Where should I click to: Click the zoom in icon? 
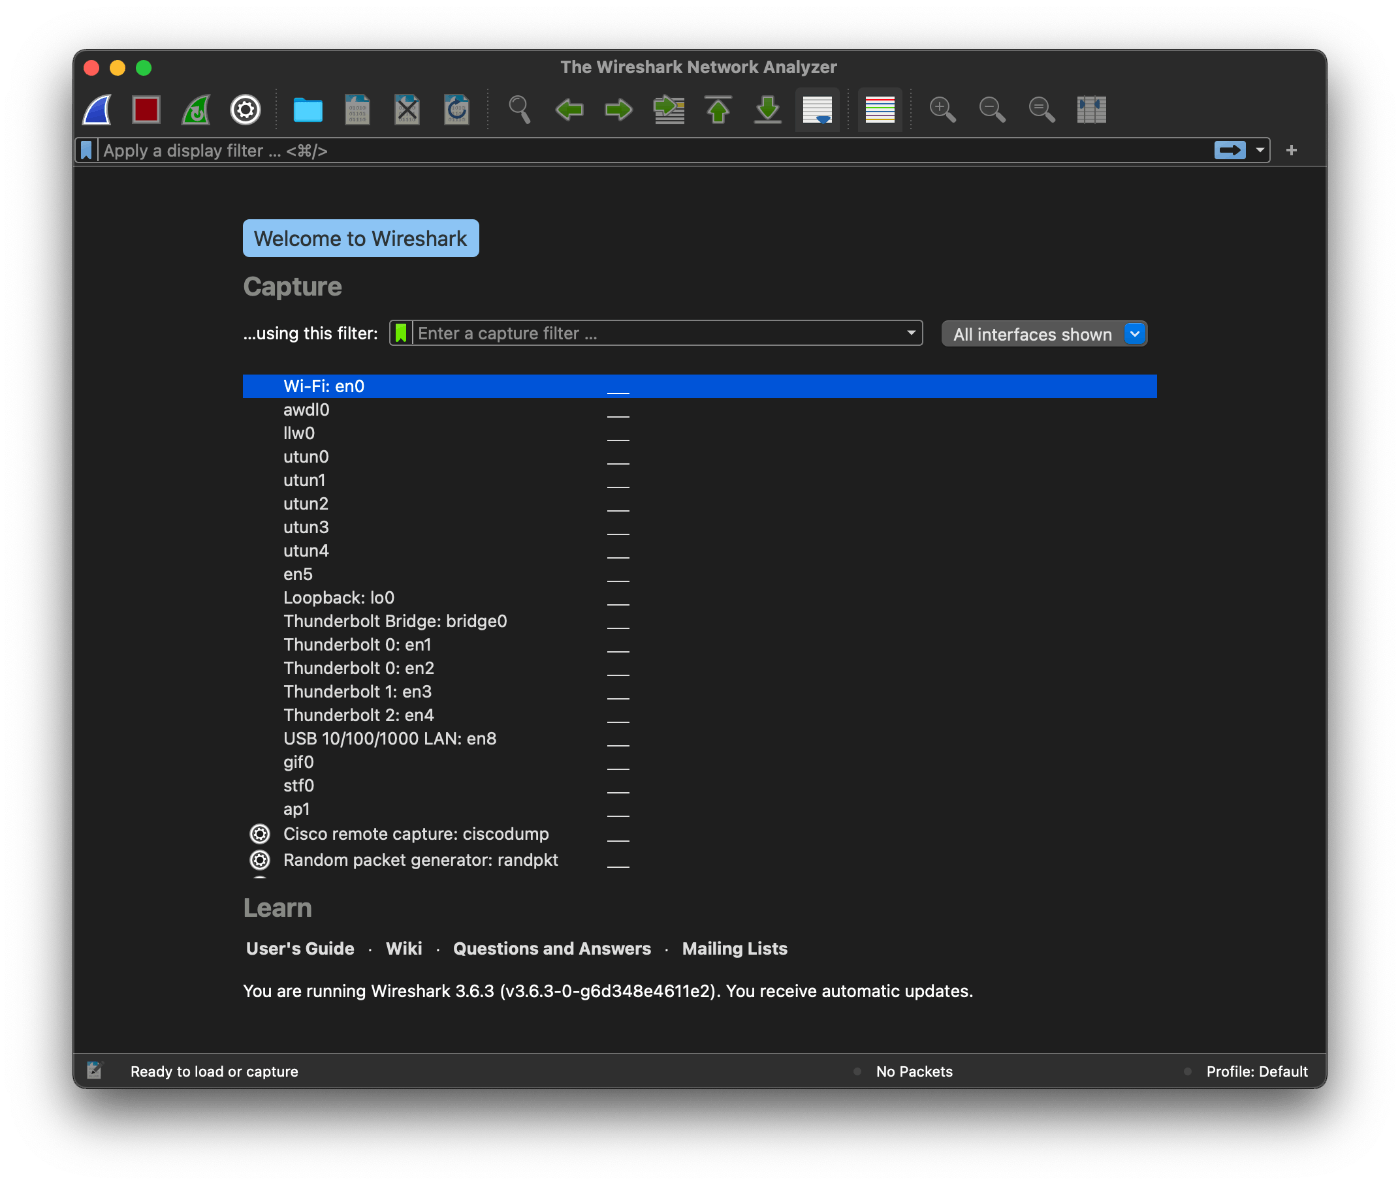tap(941, 110)
